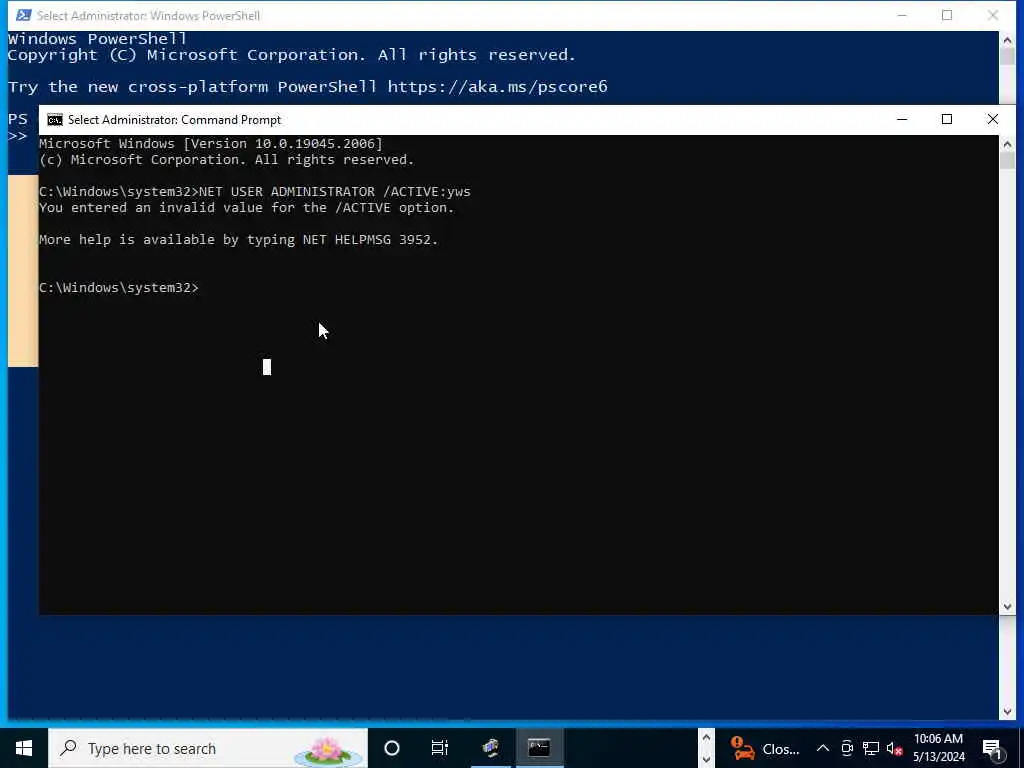Click the 'NET HELPMSG 3952' help line
1024x768 pixels.
pos(238,240)
